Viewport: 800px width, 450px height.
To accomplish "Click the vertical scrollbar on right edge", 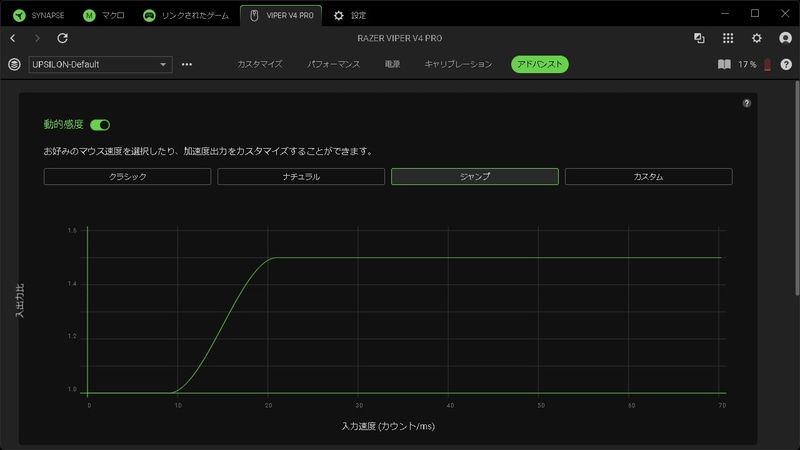I will point(797,188).
